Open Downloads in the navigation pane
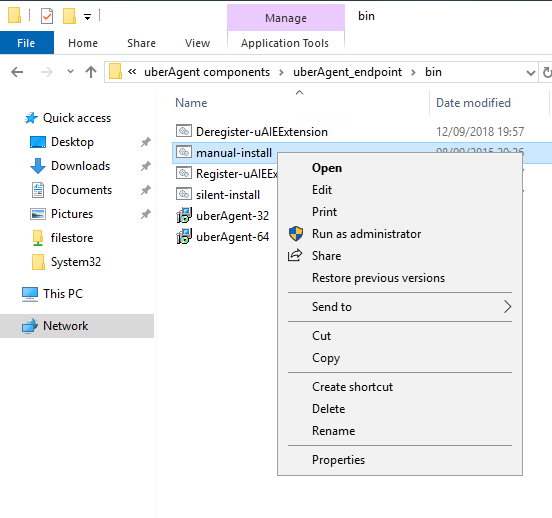The image size is (552, 518). click(x=81, y=166)
